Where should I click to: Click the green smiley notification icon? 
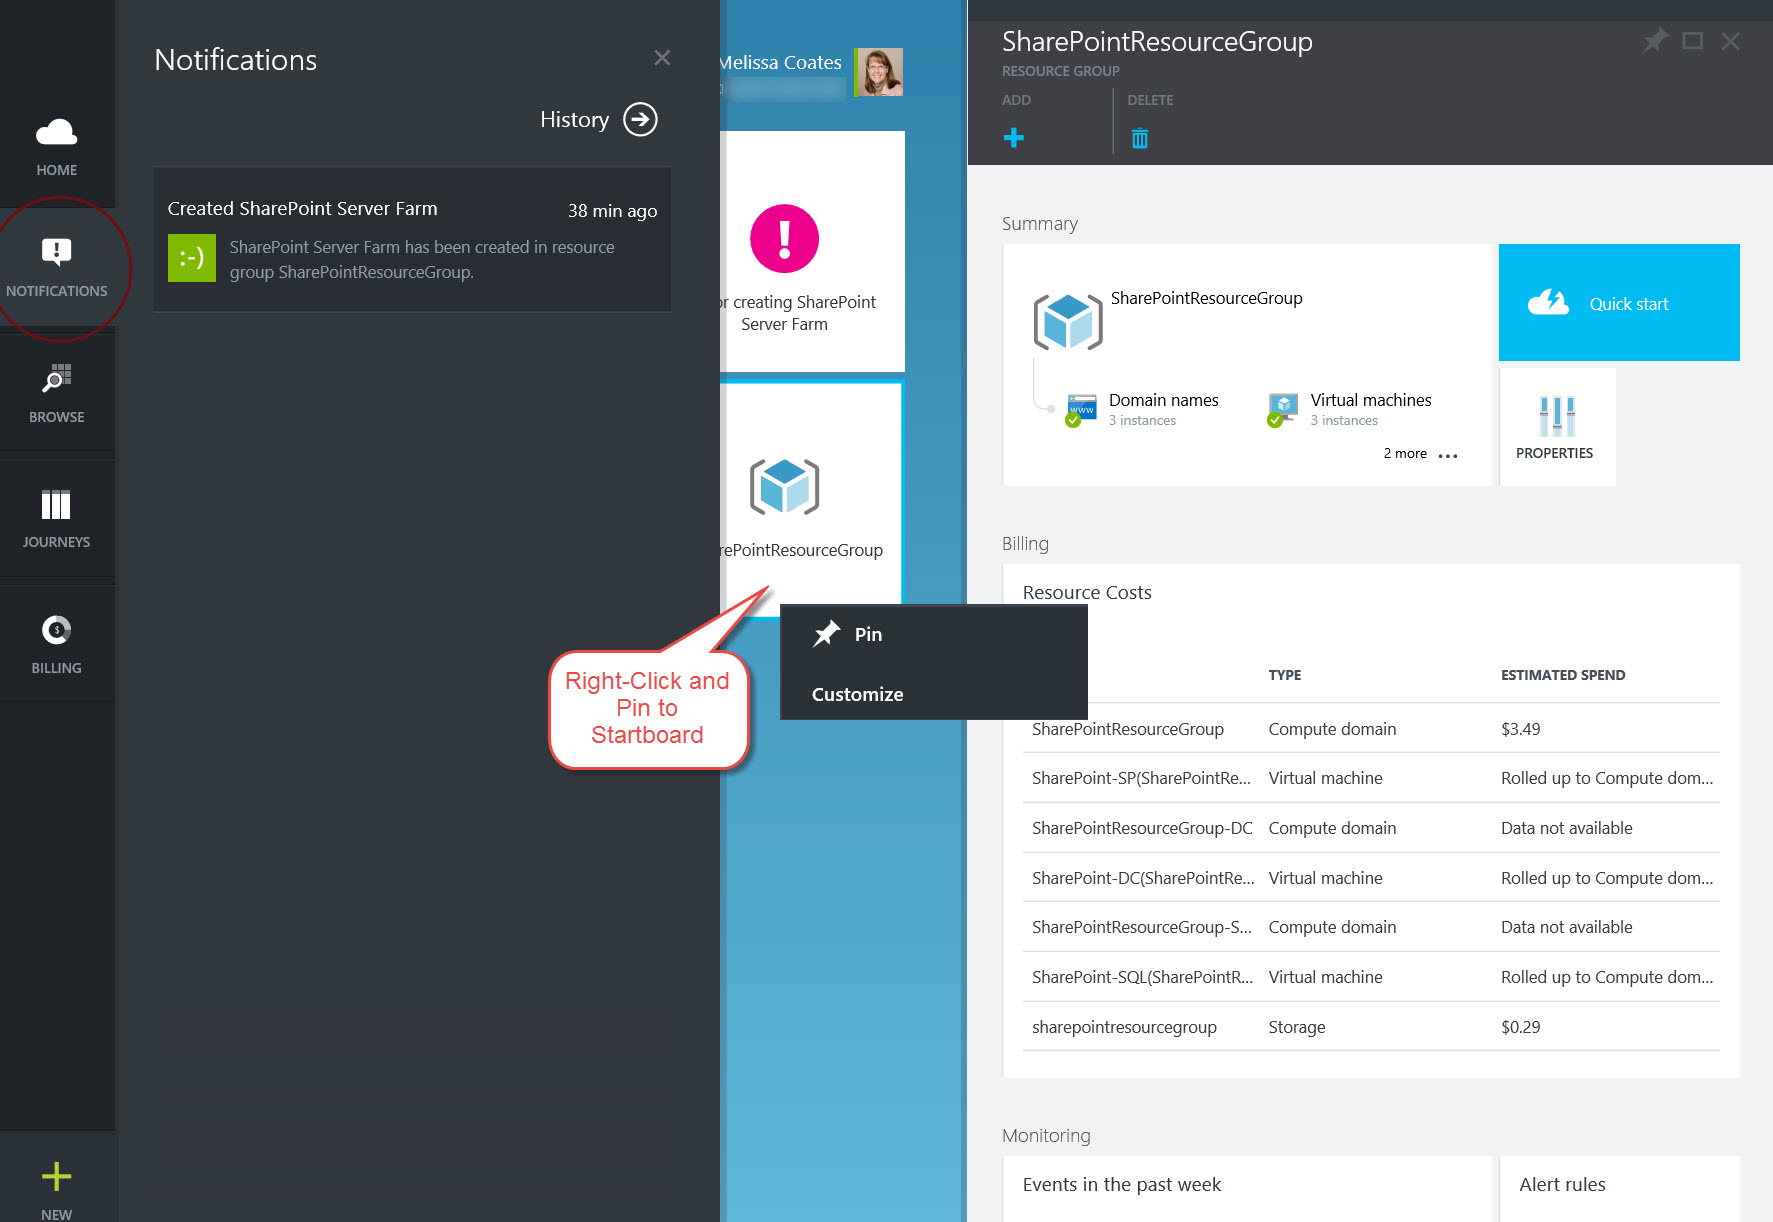(x=192, y=258)
